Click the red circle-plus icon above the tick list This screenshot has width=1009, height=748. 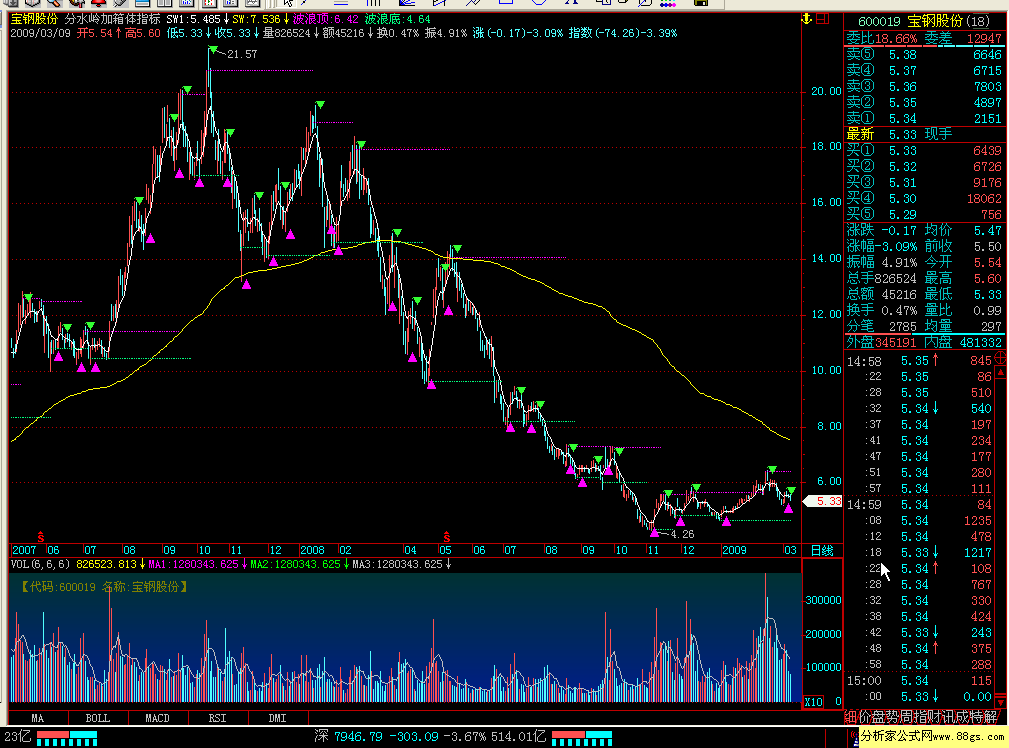pos(1001,359)
